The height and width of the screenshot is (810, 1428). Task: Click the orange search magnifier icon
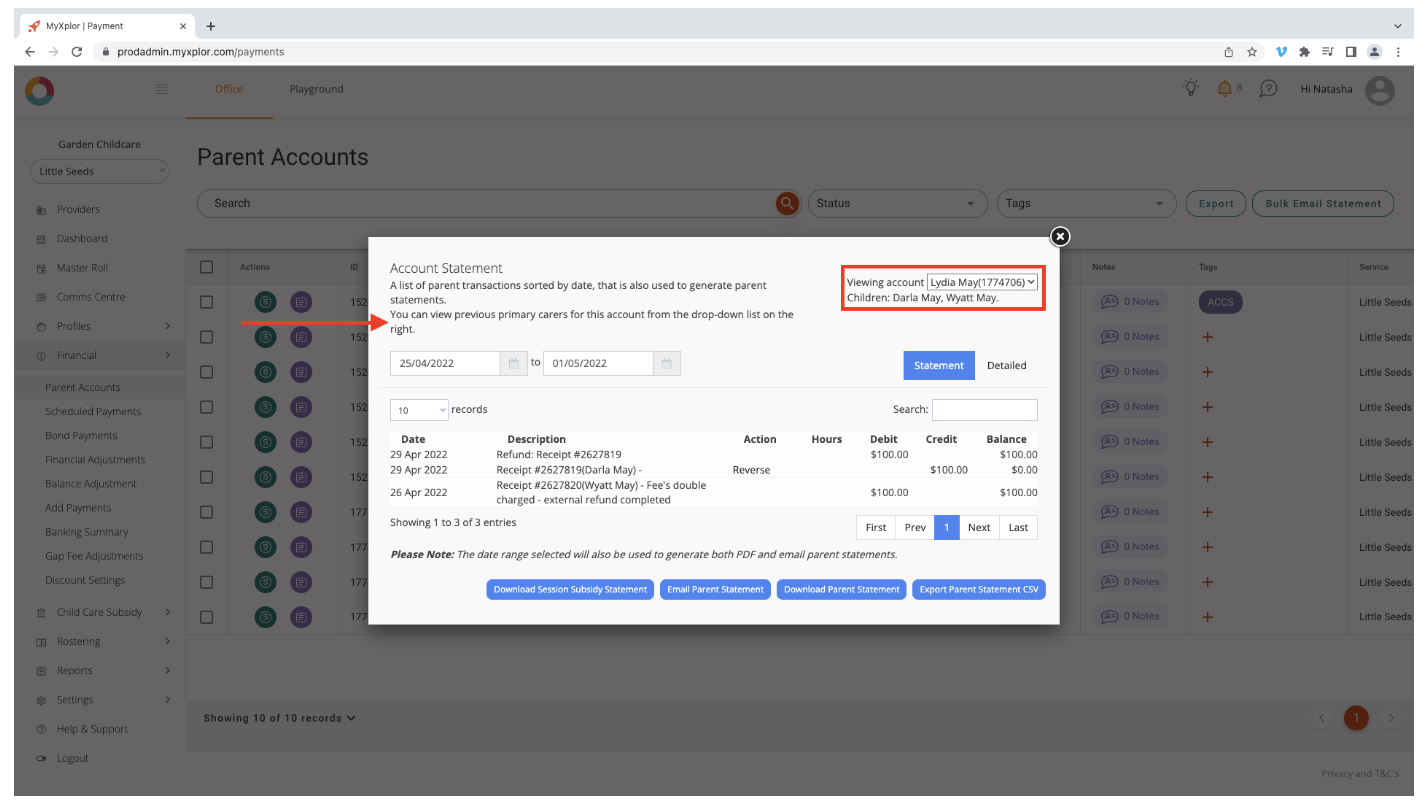[787, 203]
